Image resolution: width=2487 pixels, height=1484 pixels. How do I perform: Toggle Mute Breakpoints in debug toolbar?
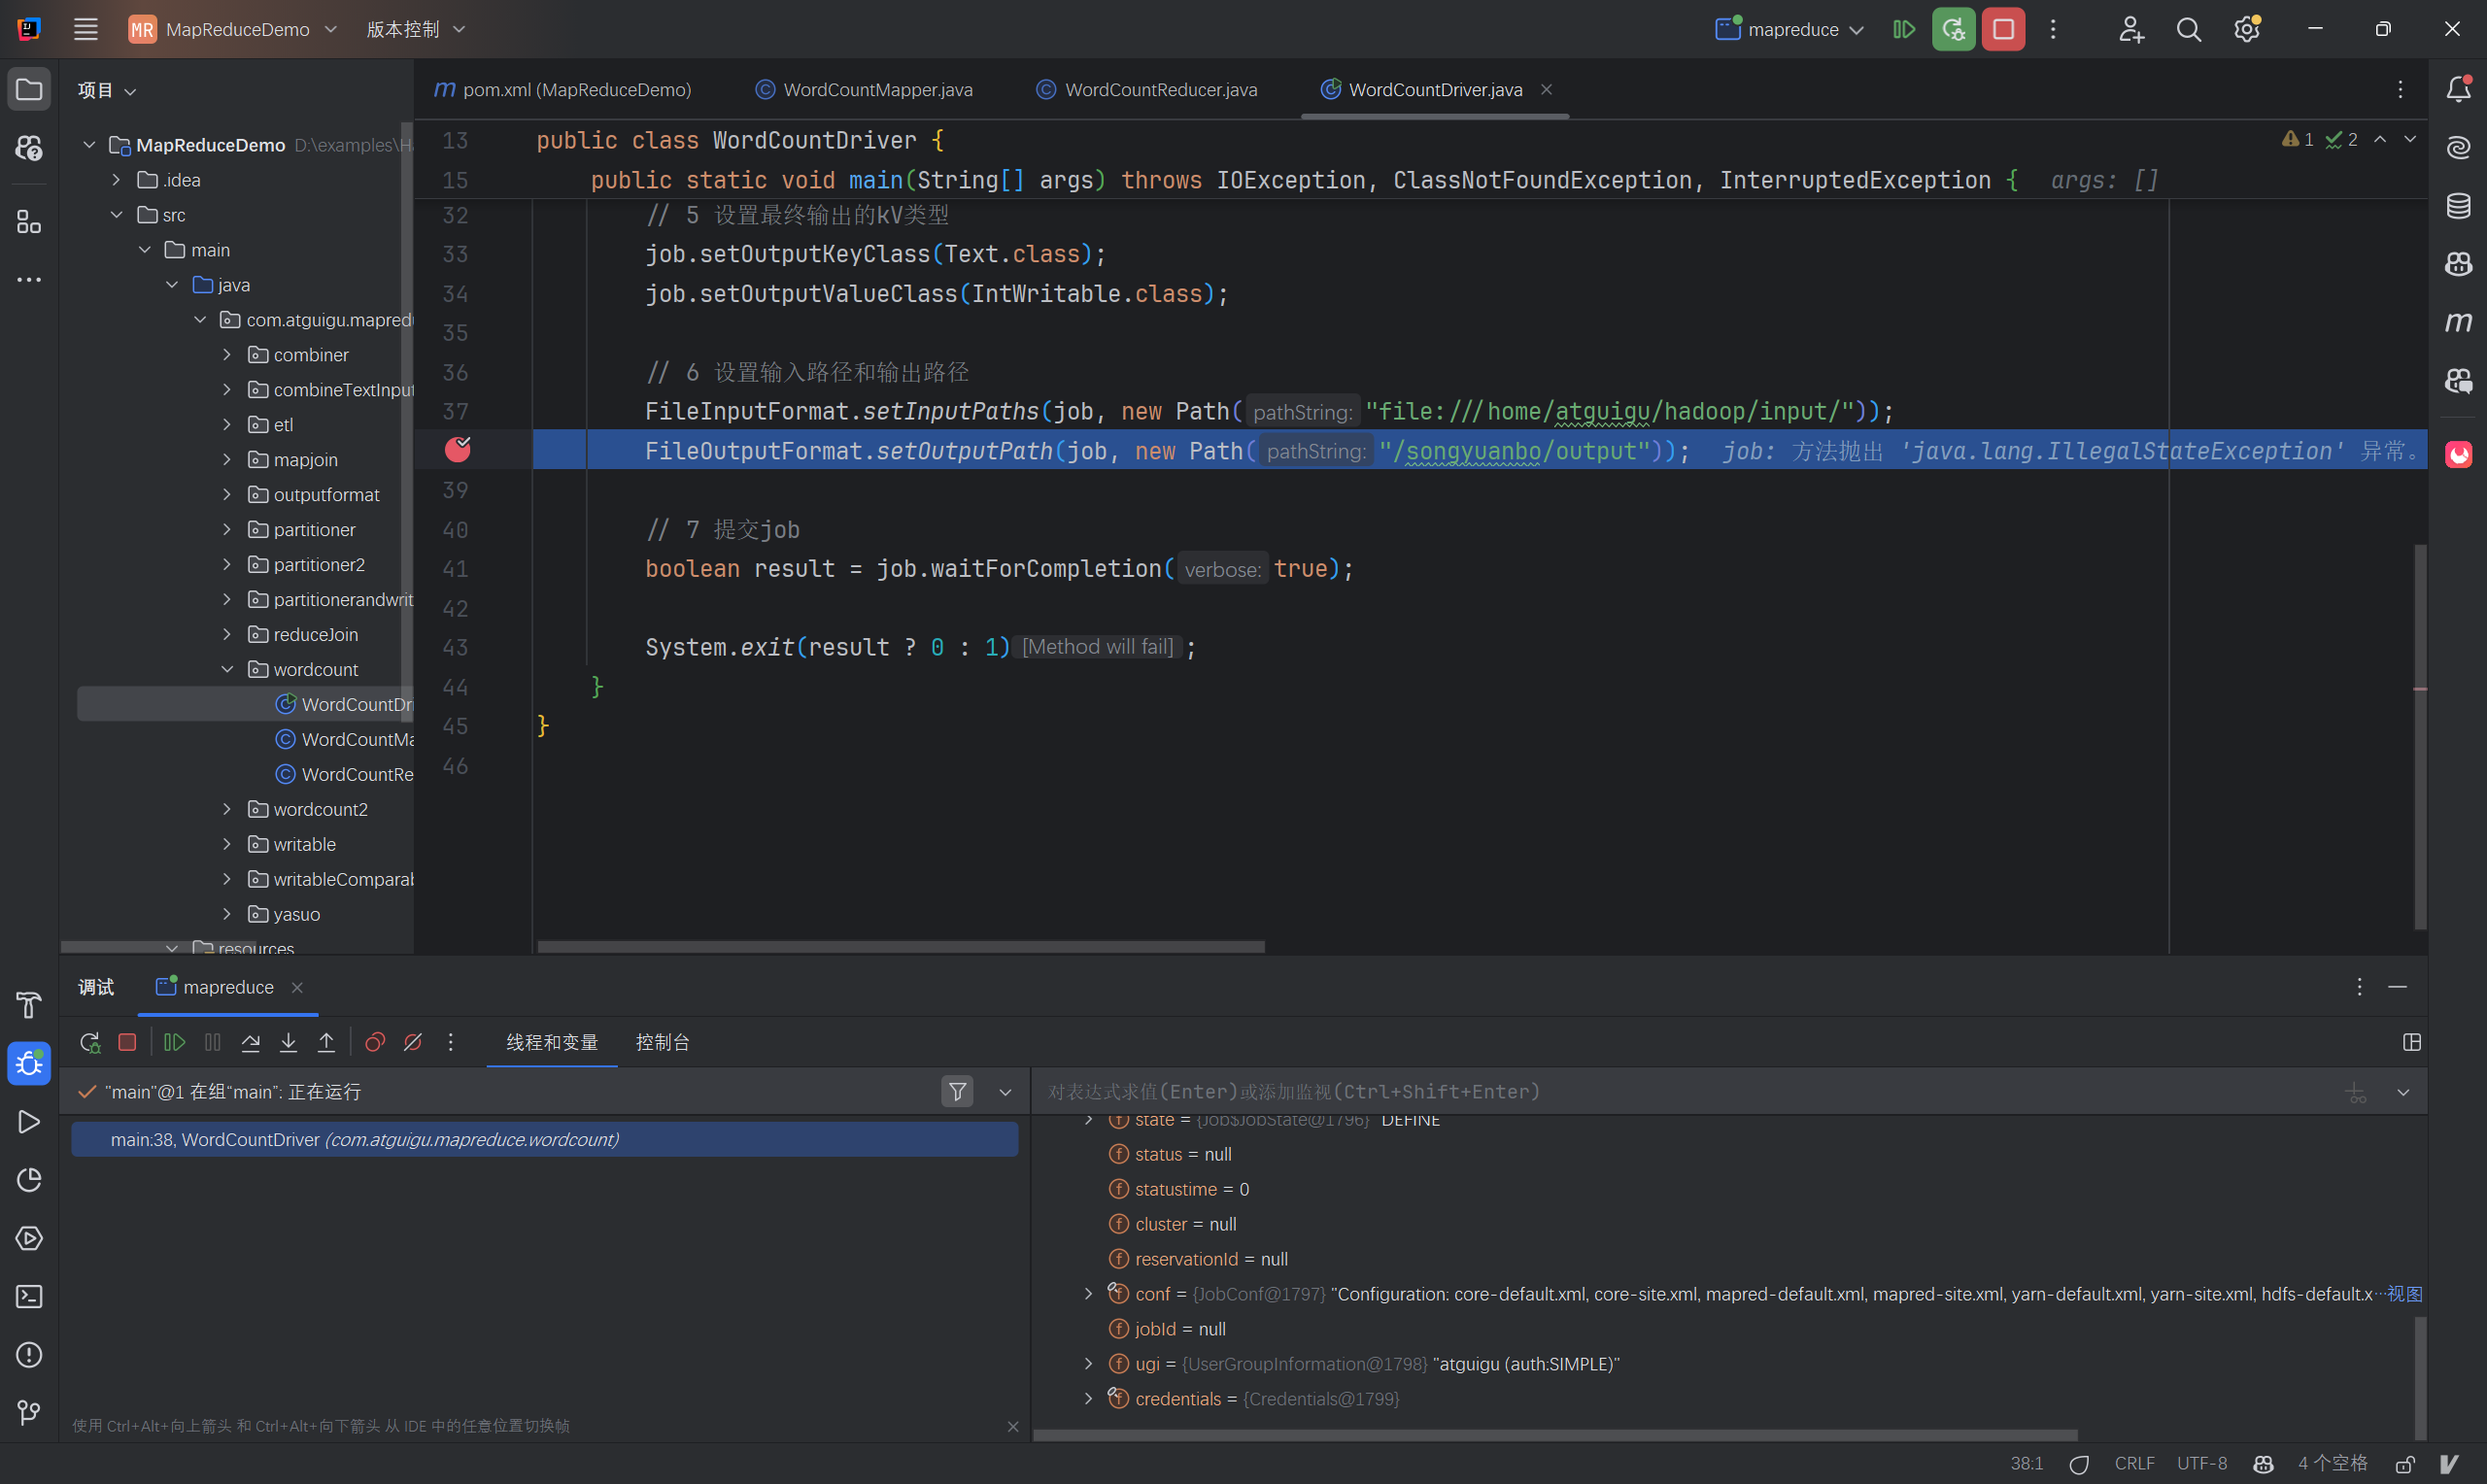[x=412, y=1042]
